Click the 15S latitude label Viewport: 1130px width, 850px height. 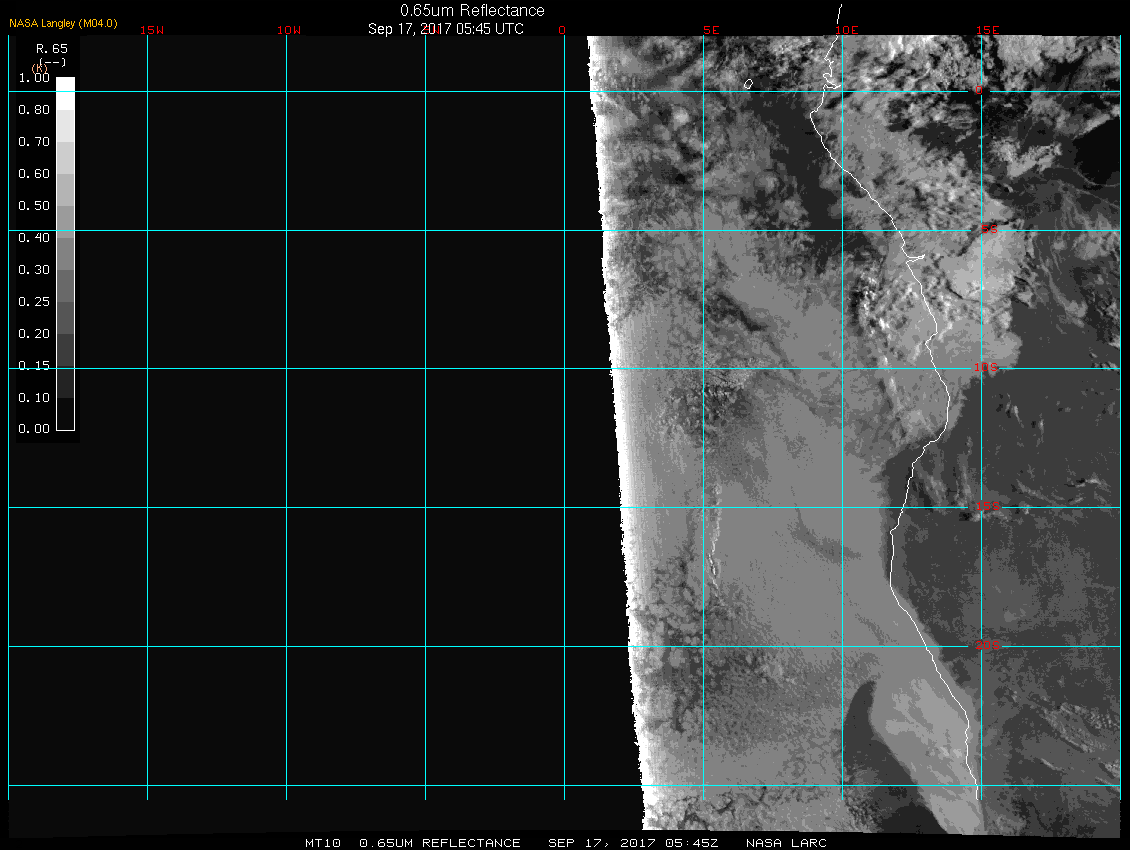point(987,506)
